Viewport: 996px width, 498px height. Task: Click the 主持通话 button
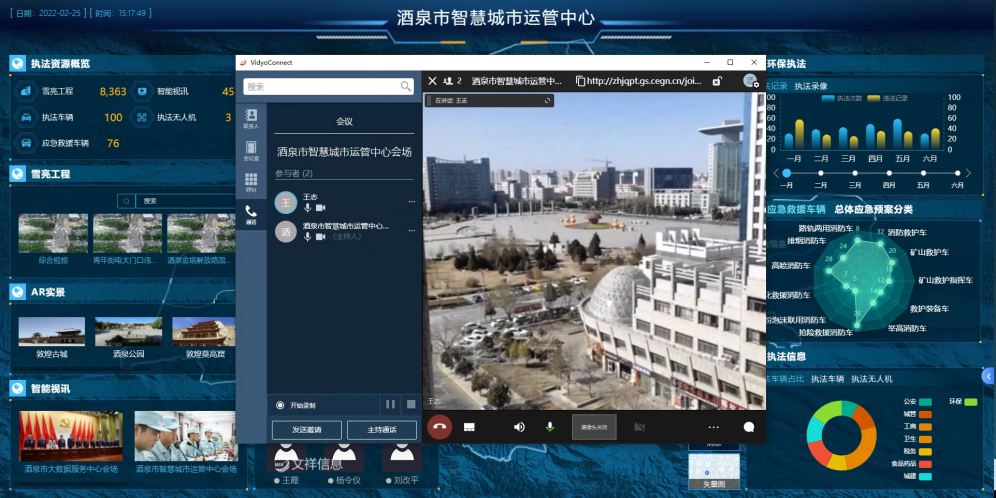coord(382,430)
